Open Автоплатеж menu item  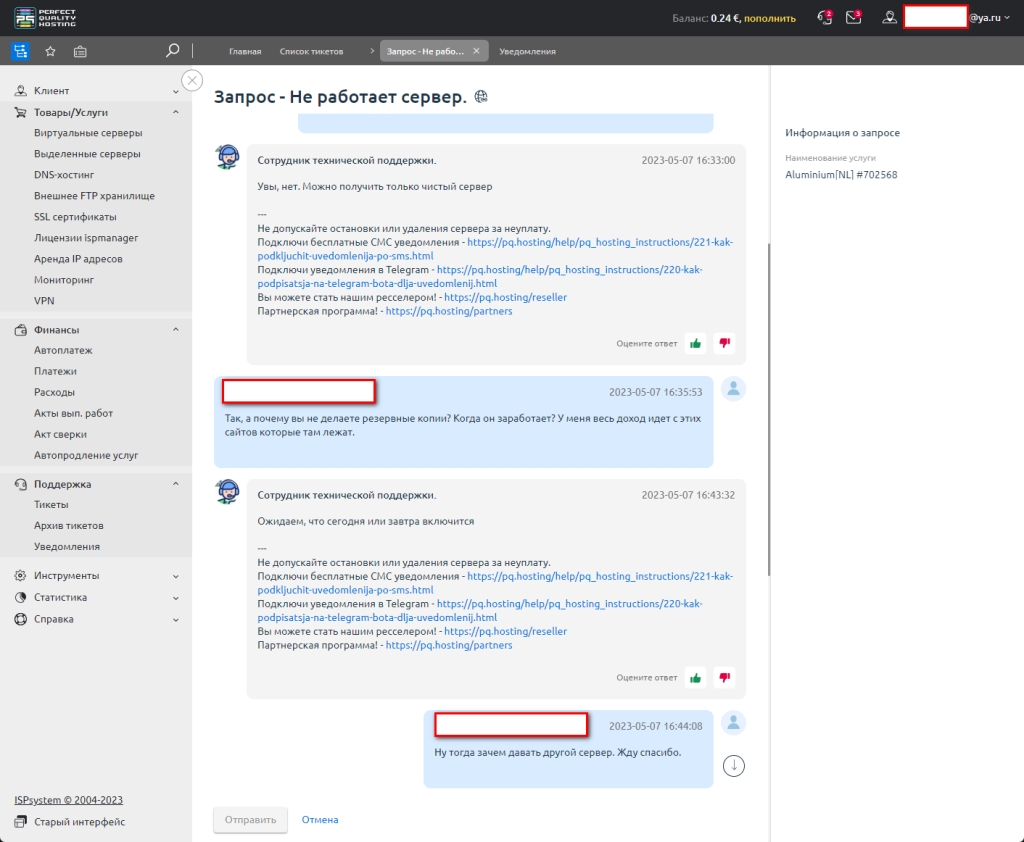63,350
